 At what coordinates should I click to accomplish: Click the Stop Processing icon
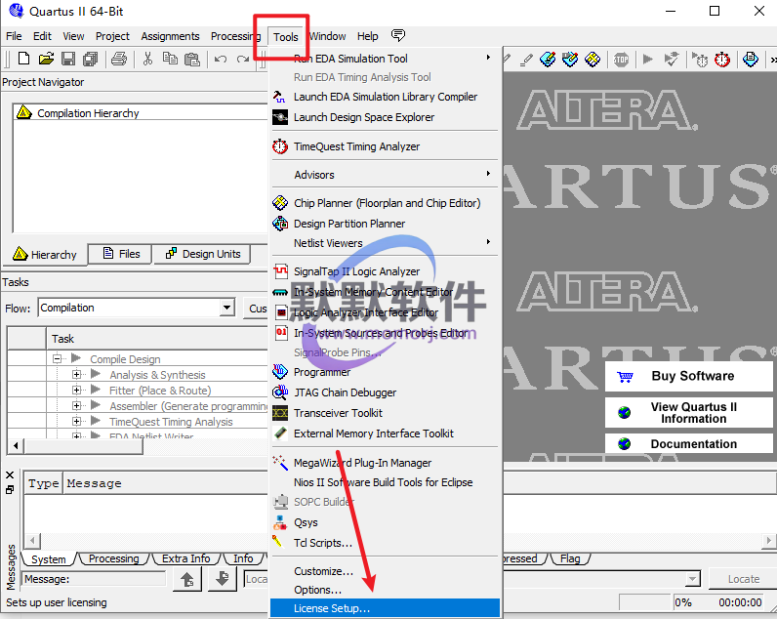pos(621,60)
